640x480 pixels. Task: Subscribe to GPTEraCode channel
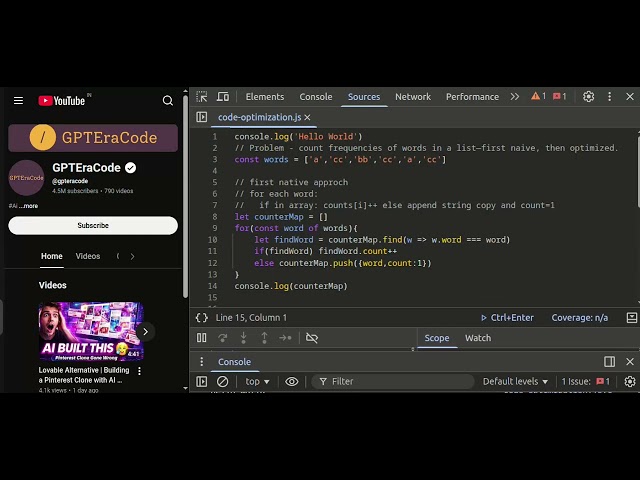point(93,225)
